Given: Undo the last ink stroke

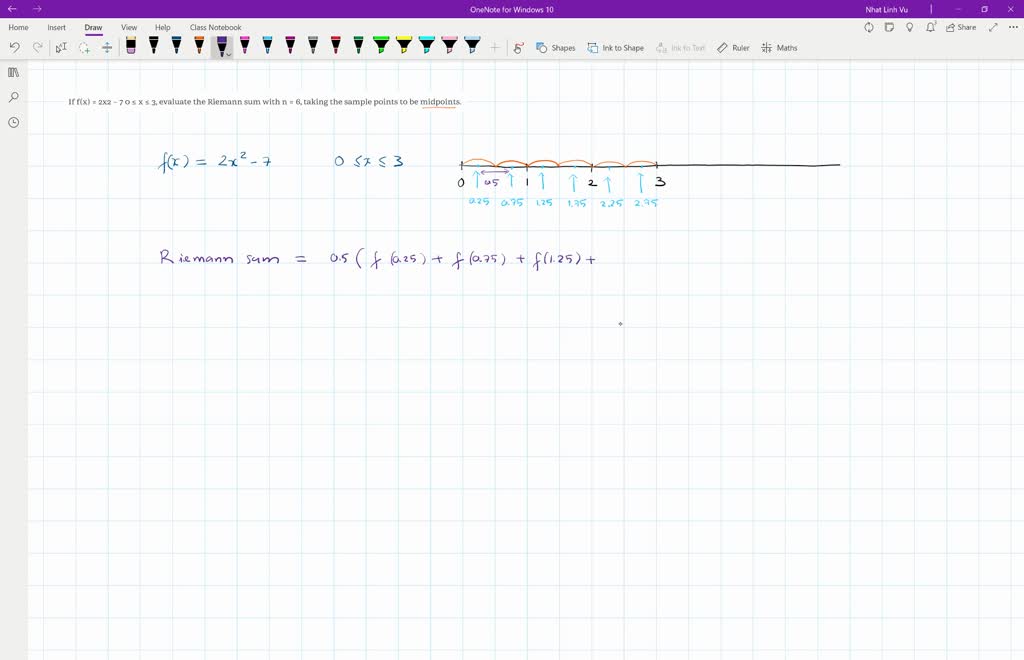Looking at the screenshot, I should click(14, 46).
